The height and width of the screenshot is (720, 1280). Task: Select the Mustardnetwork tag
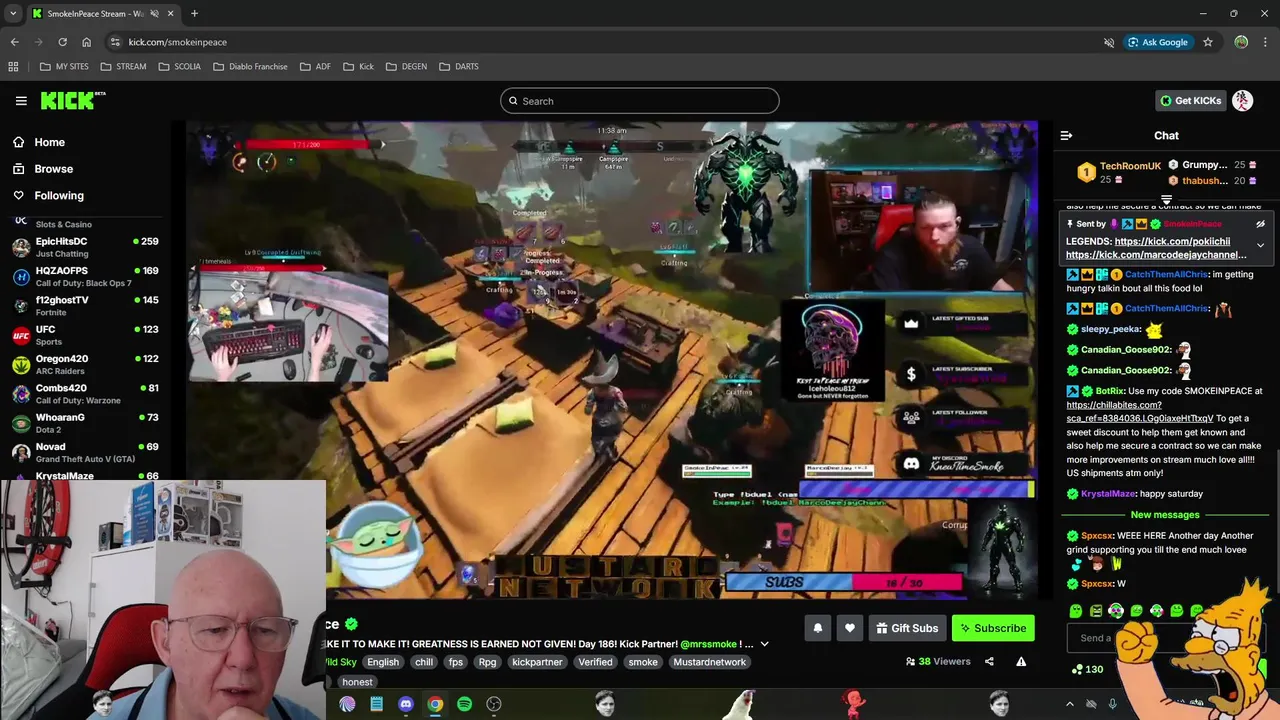pyautogui.click(x=709, y=662)
